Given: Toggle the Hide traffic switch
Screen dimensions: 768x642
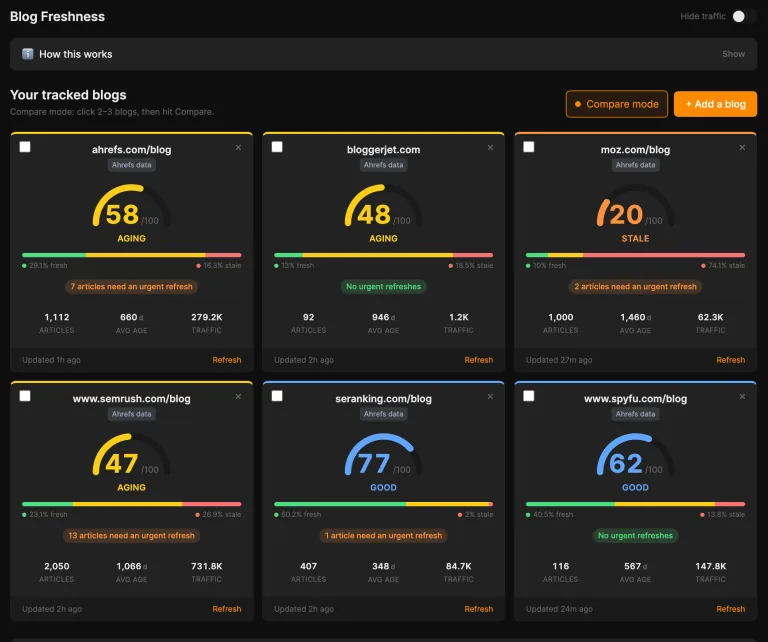Looking at the screenshot, I should click(744, 16).
